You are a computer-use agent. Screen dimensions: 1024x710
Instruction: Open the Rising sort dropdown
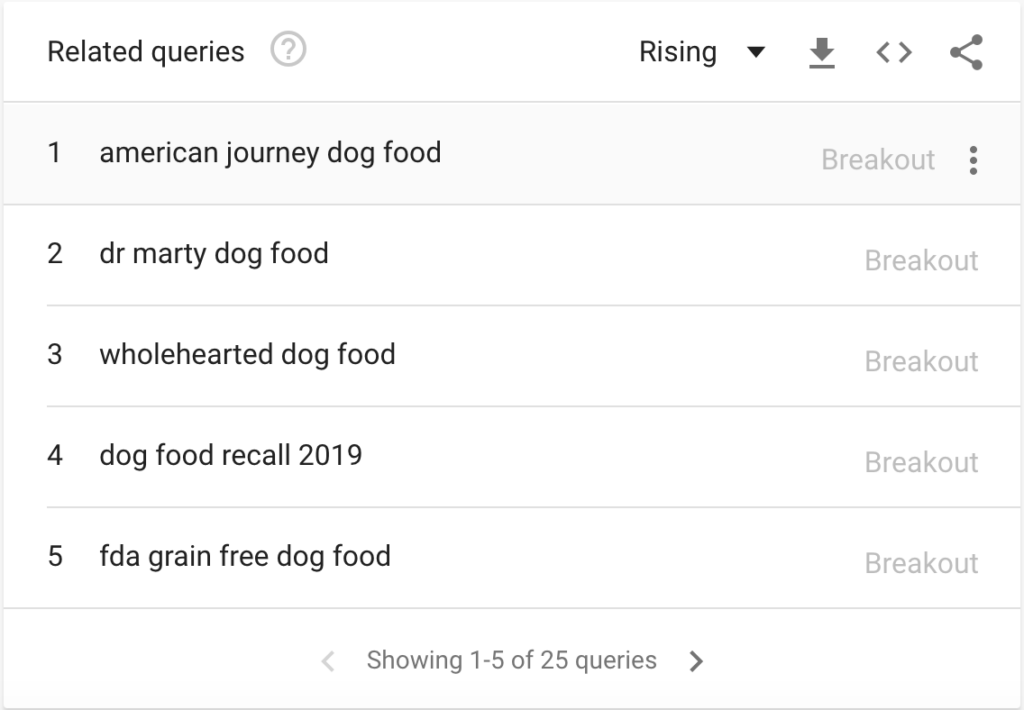701,52
